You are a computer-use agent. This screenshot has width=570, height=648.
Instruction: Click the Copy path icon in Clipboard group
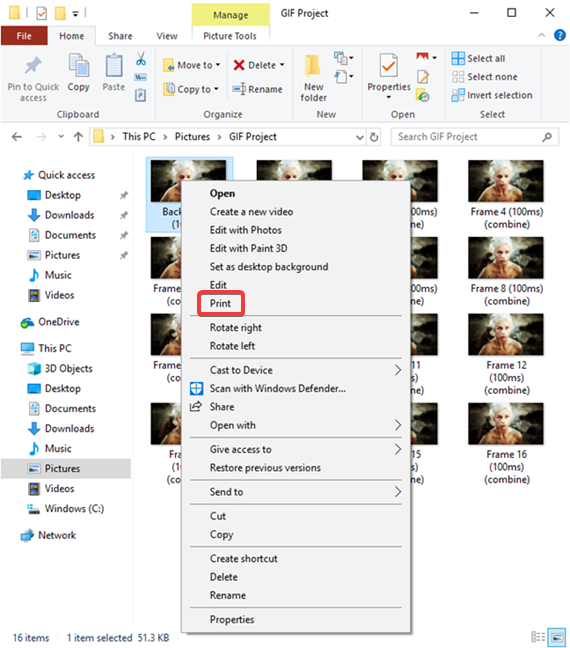141,77
